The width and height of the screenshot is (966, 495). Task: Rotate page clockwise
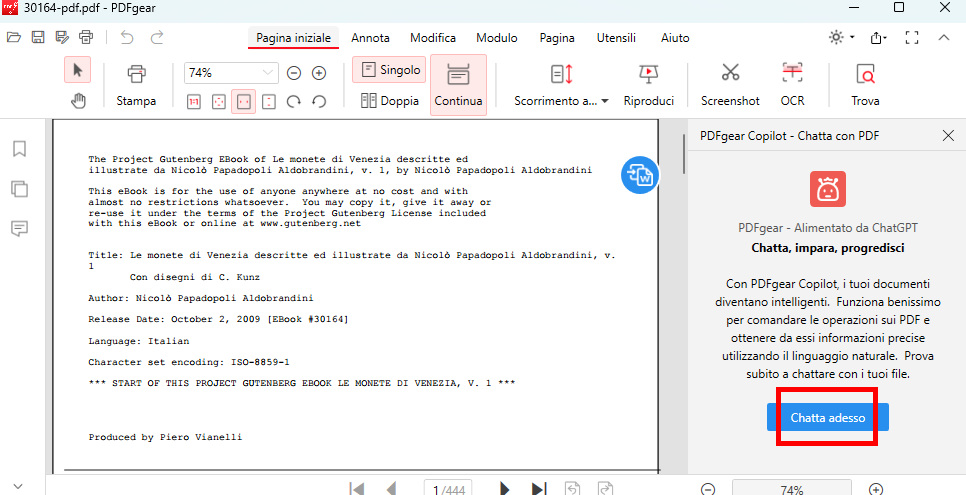[294, 102]
